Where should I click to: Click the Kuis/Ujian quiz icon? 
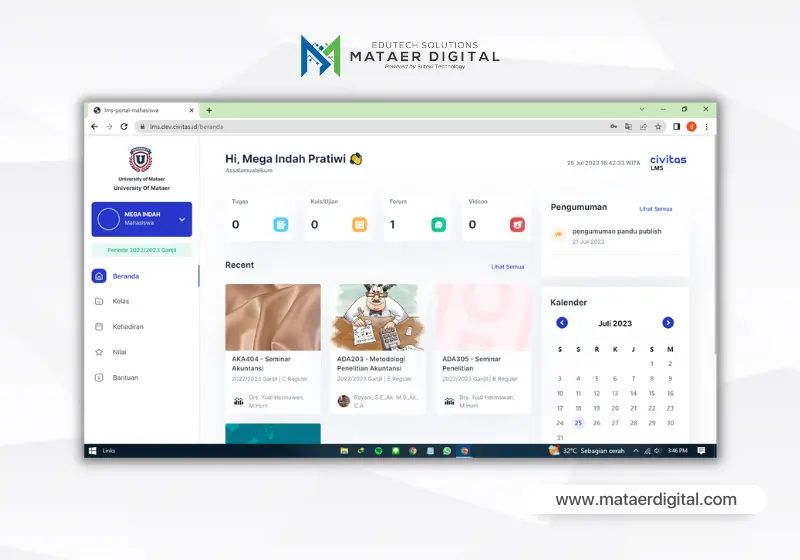pyautogui.click(x=360, y=224)
